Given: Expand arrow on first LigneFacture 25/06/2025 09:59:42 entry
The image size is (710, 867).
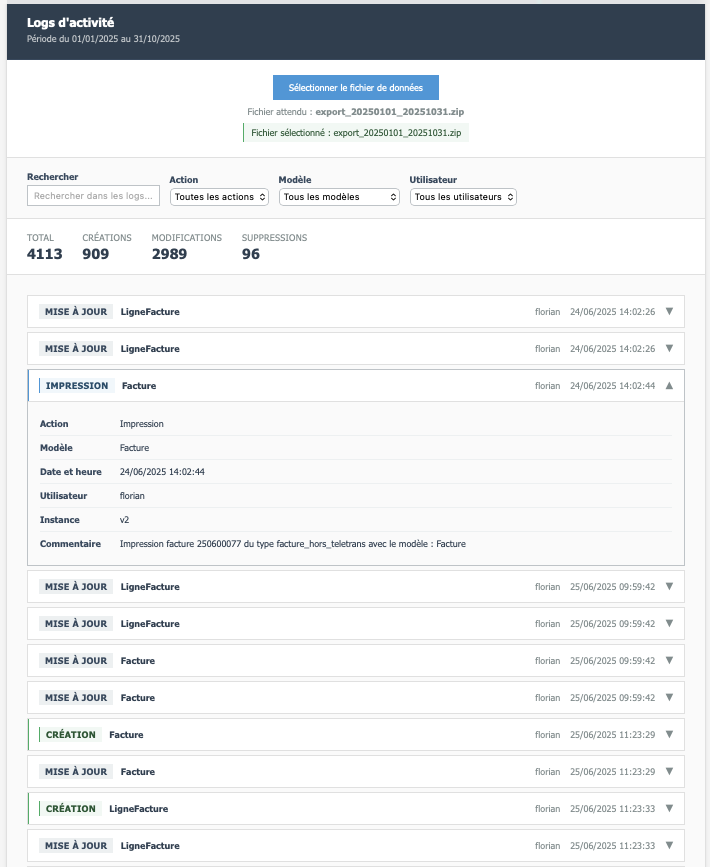Looking at the screenshot, I should (669, 586).
